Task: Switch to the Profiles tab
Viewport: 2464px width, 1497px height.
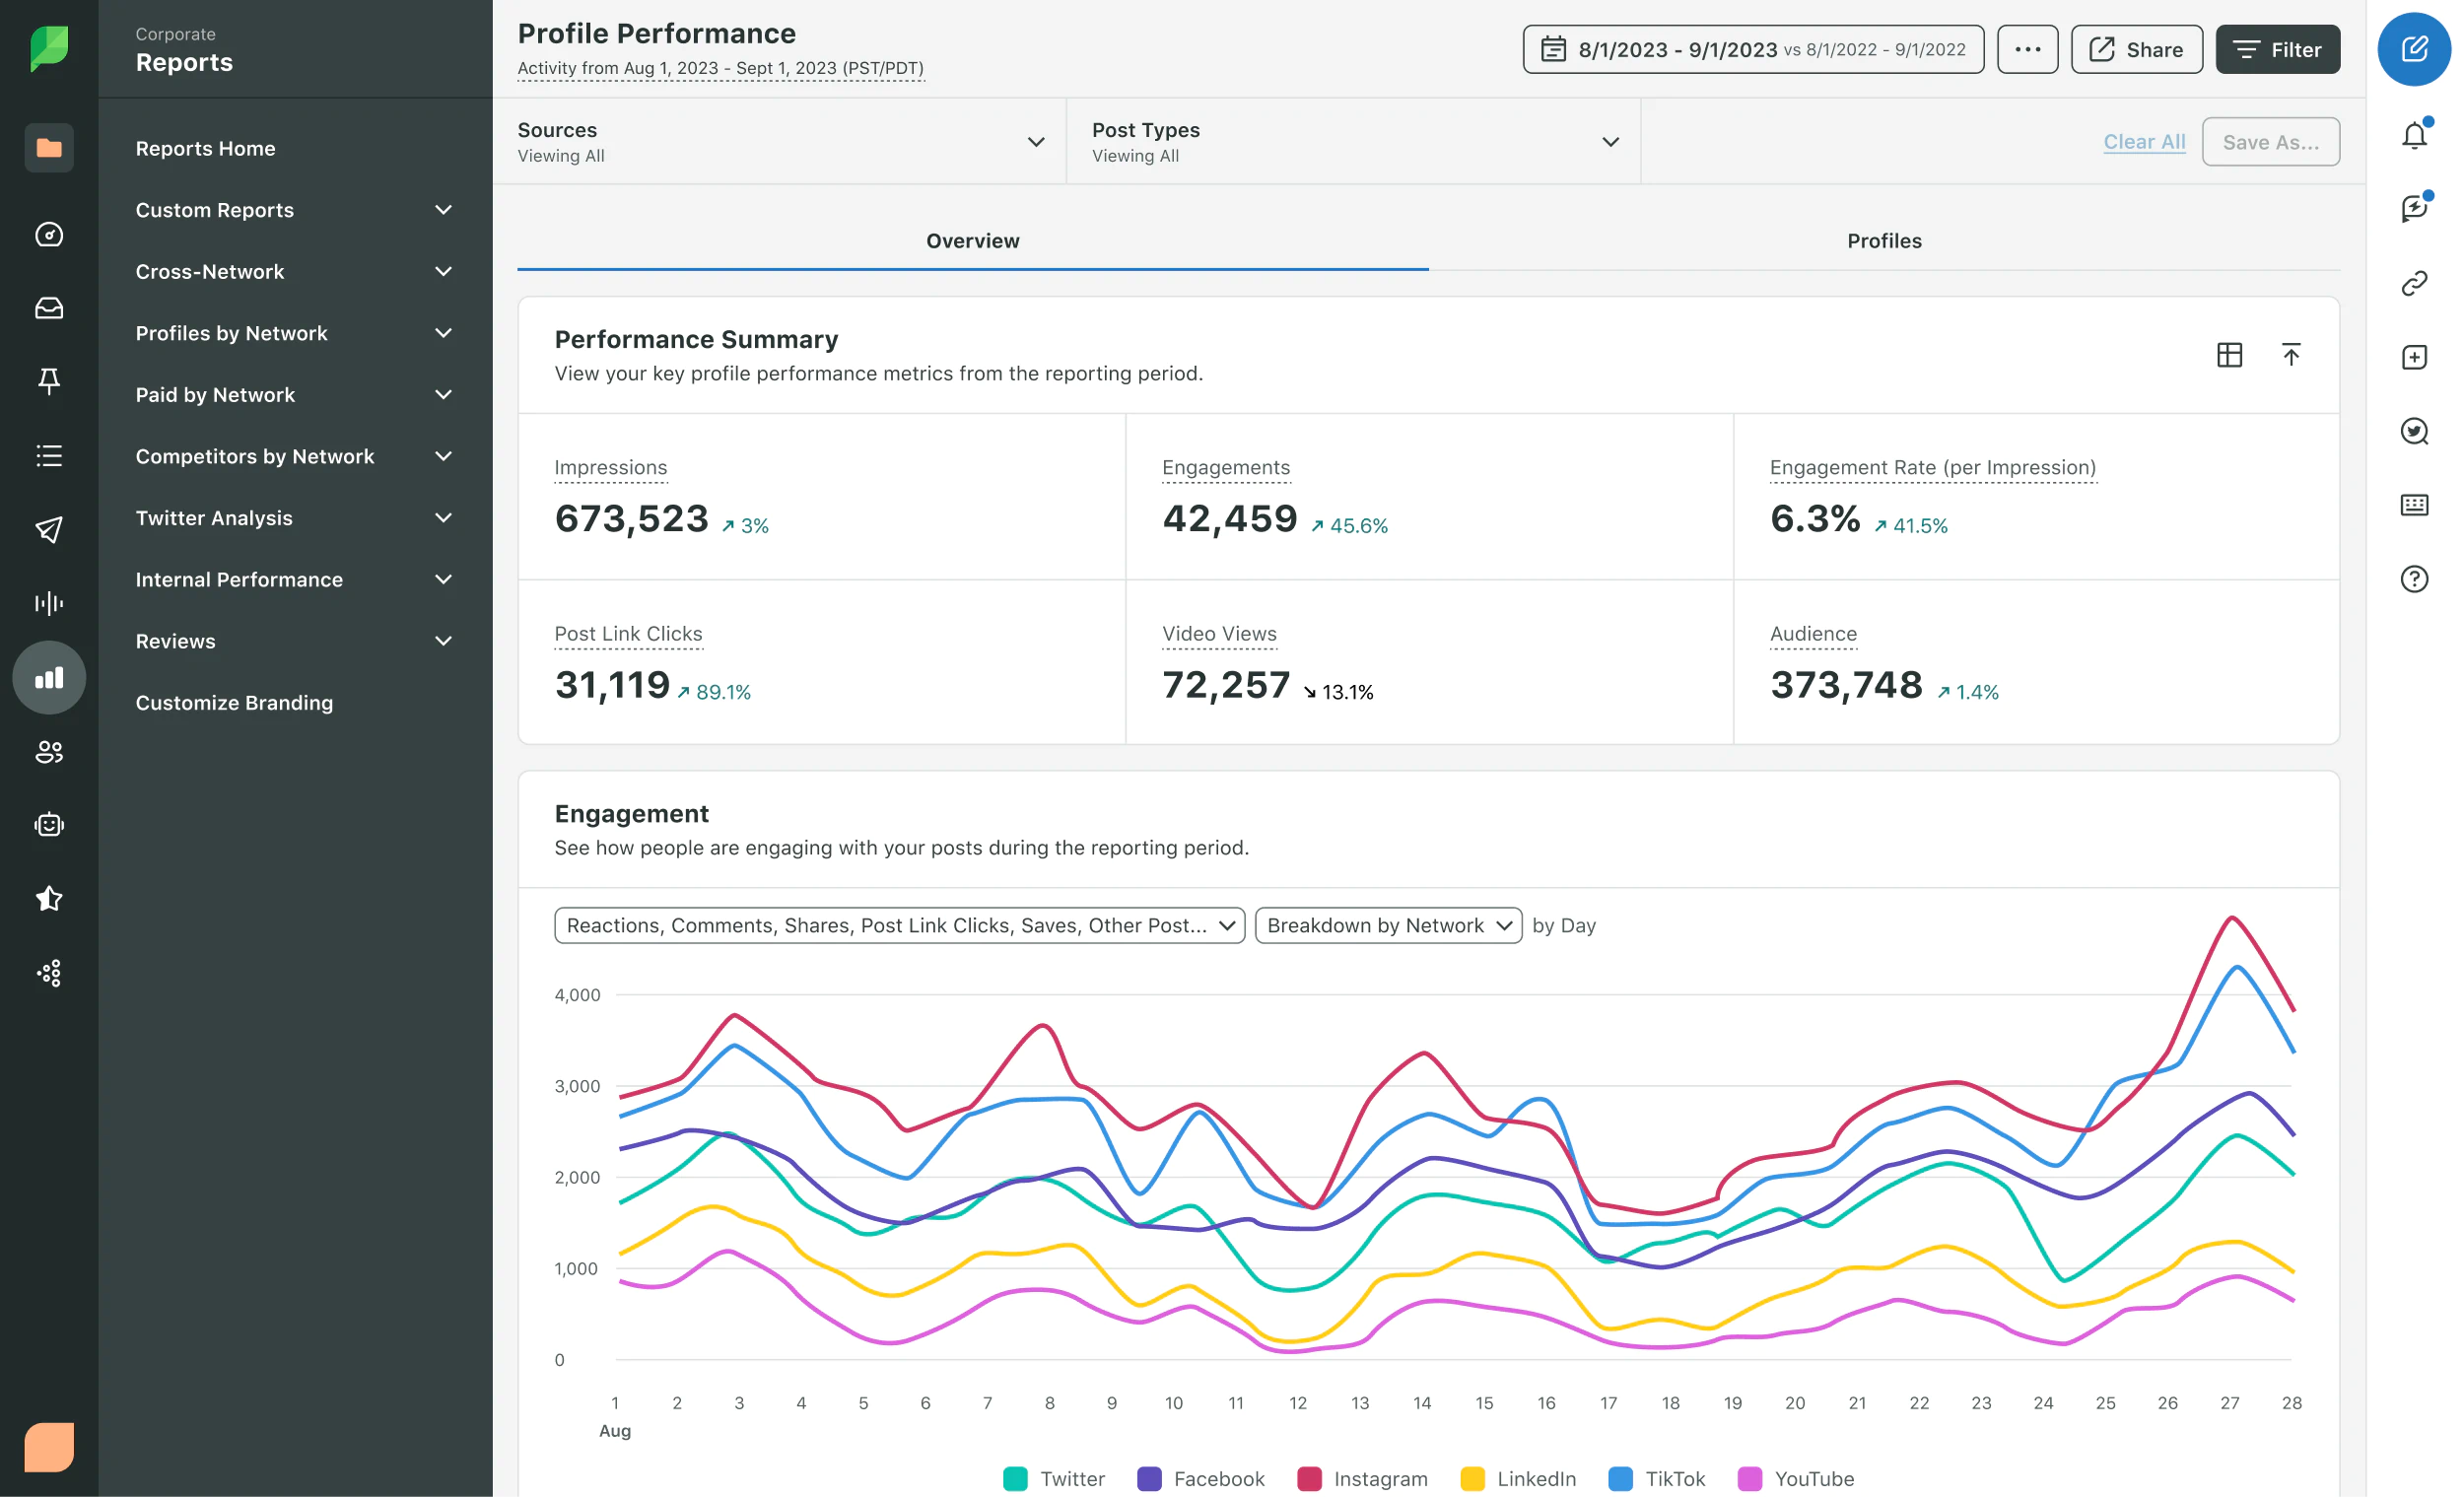Action: 1884,239
